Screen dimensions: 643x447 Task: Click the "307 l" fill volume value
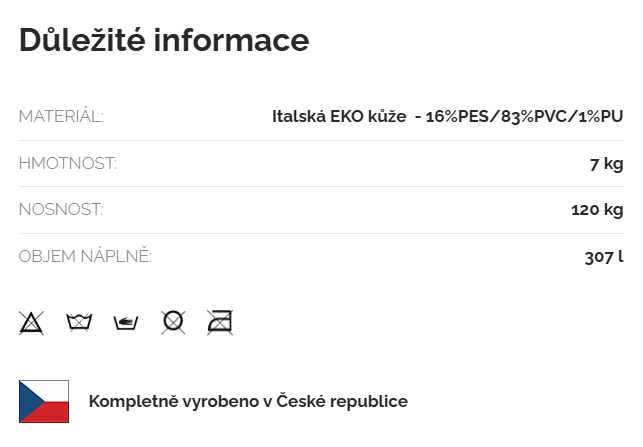(603, 257)
